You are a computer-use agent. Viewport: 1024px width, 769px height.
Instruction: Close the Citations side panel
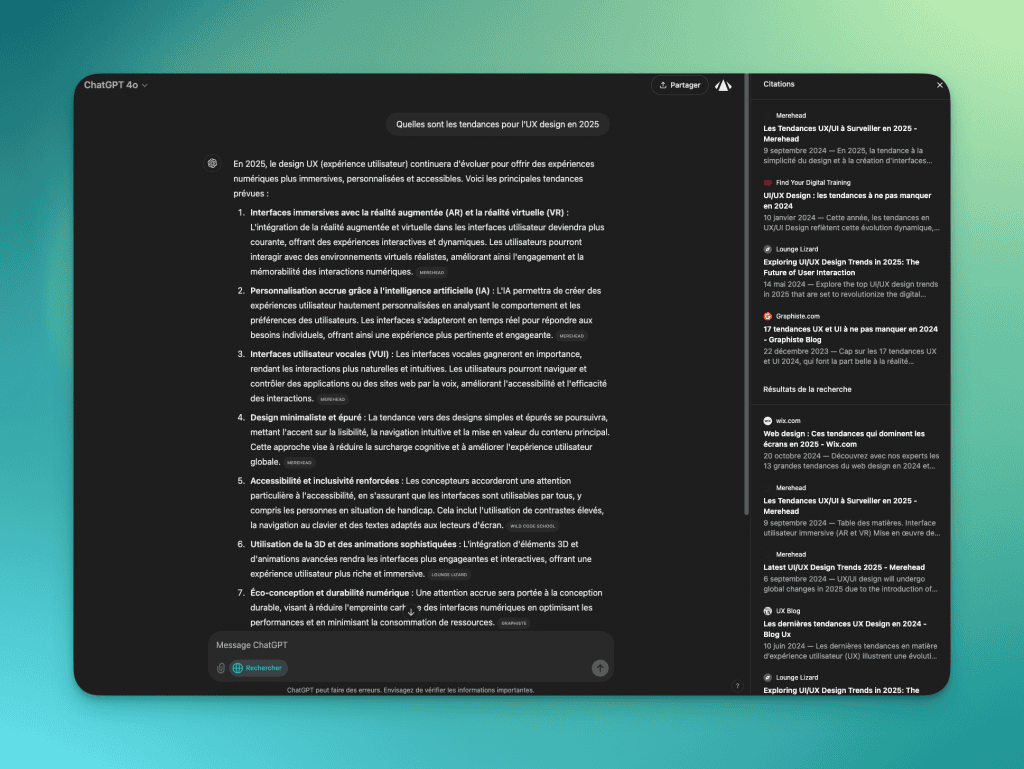click(x=940, y=85)
